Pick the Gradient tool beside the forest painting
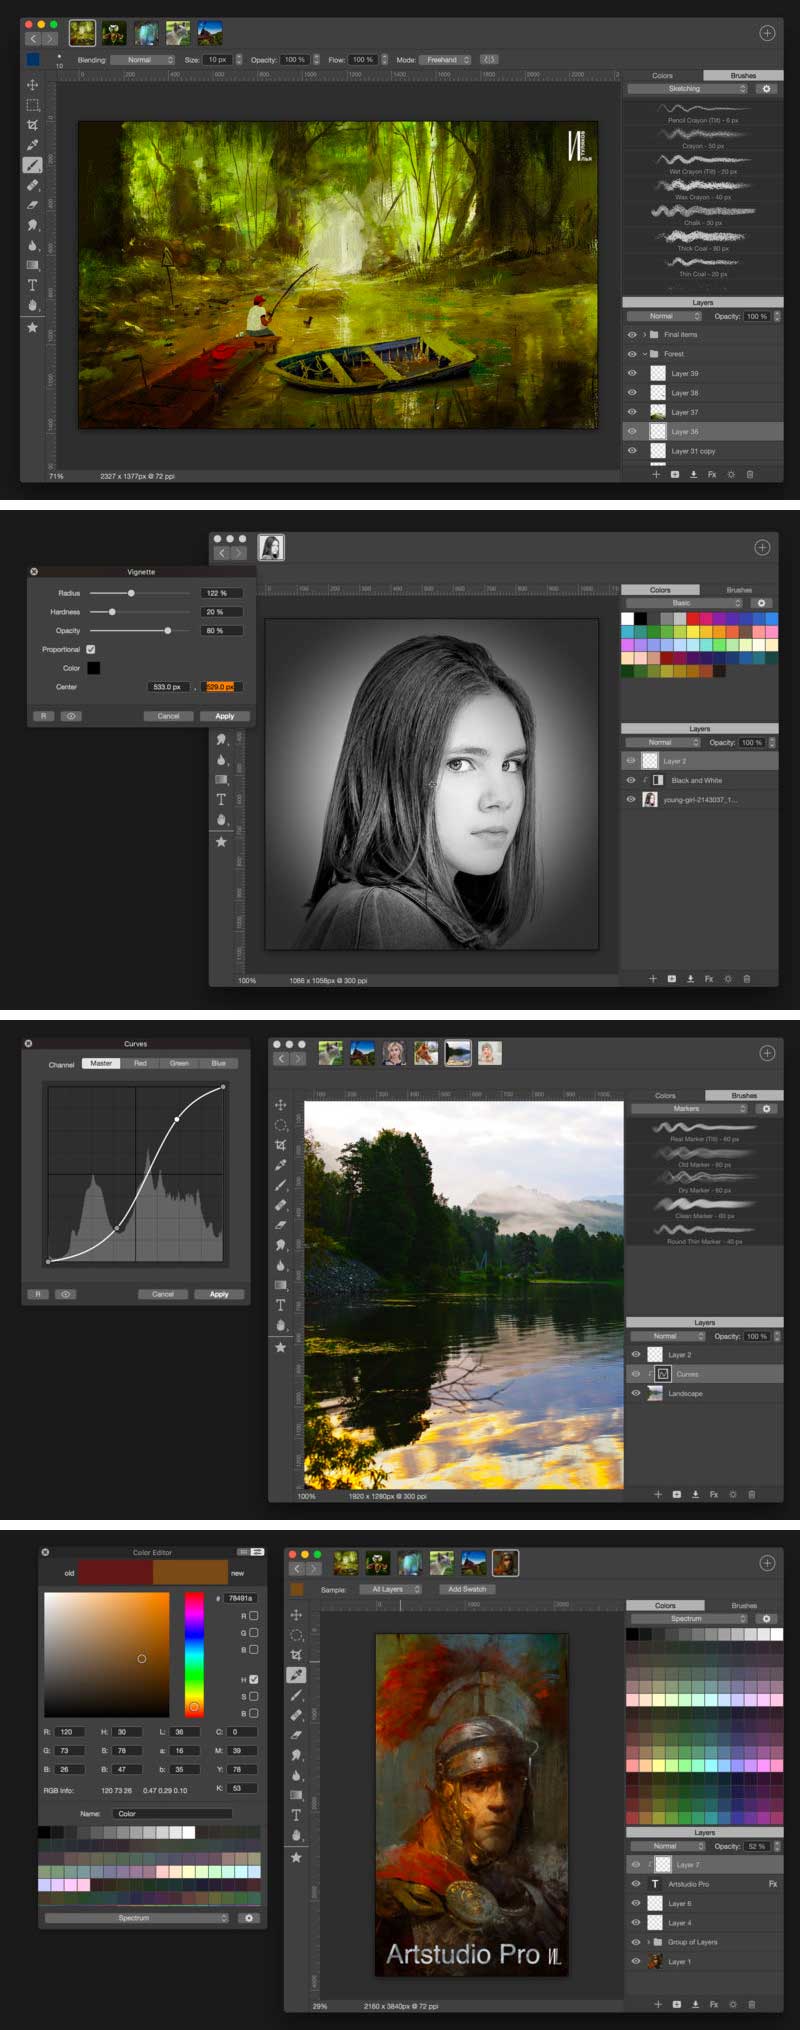This screenshot has width=800, height=2030. (32, 265)
